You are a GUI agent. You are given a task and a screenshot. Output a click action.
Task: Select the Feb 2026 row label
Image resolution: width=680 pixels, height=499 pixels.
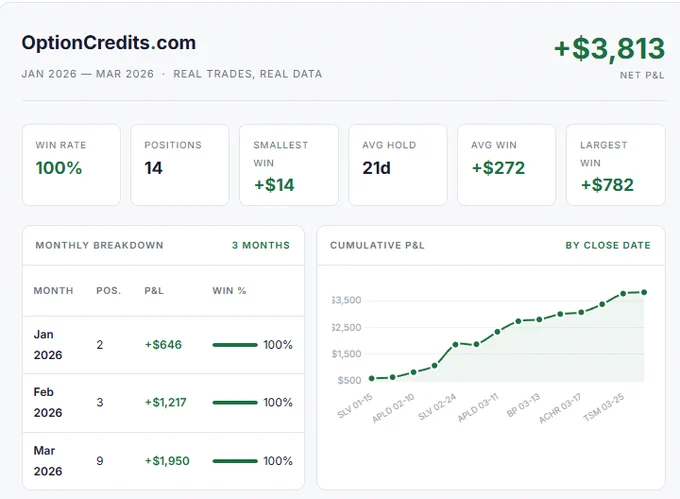pos(48,402)
